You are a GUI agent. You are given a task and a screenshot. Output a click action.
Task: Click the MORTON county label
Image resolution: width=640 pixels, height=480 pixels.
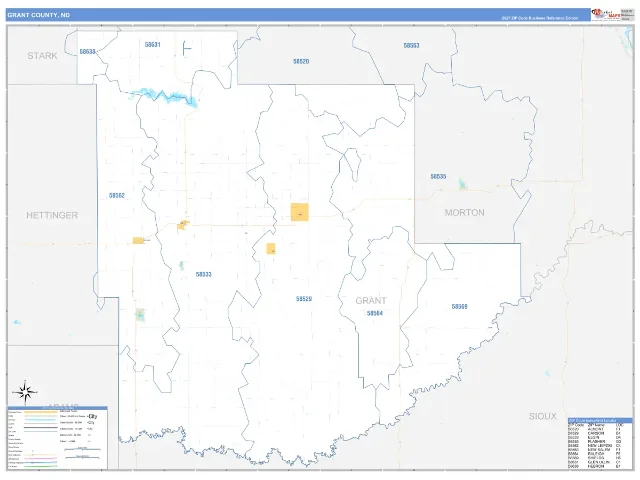click(x=464, y=212)
